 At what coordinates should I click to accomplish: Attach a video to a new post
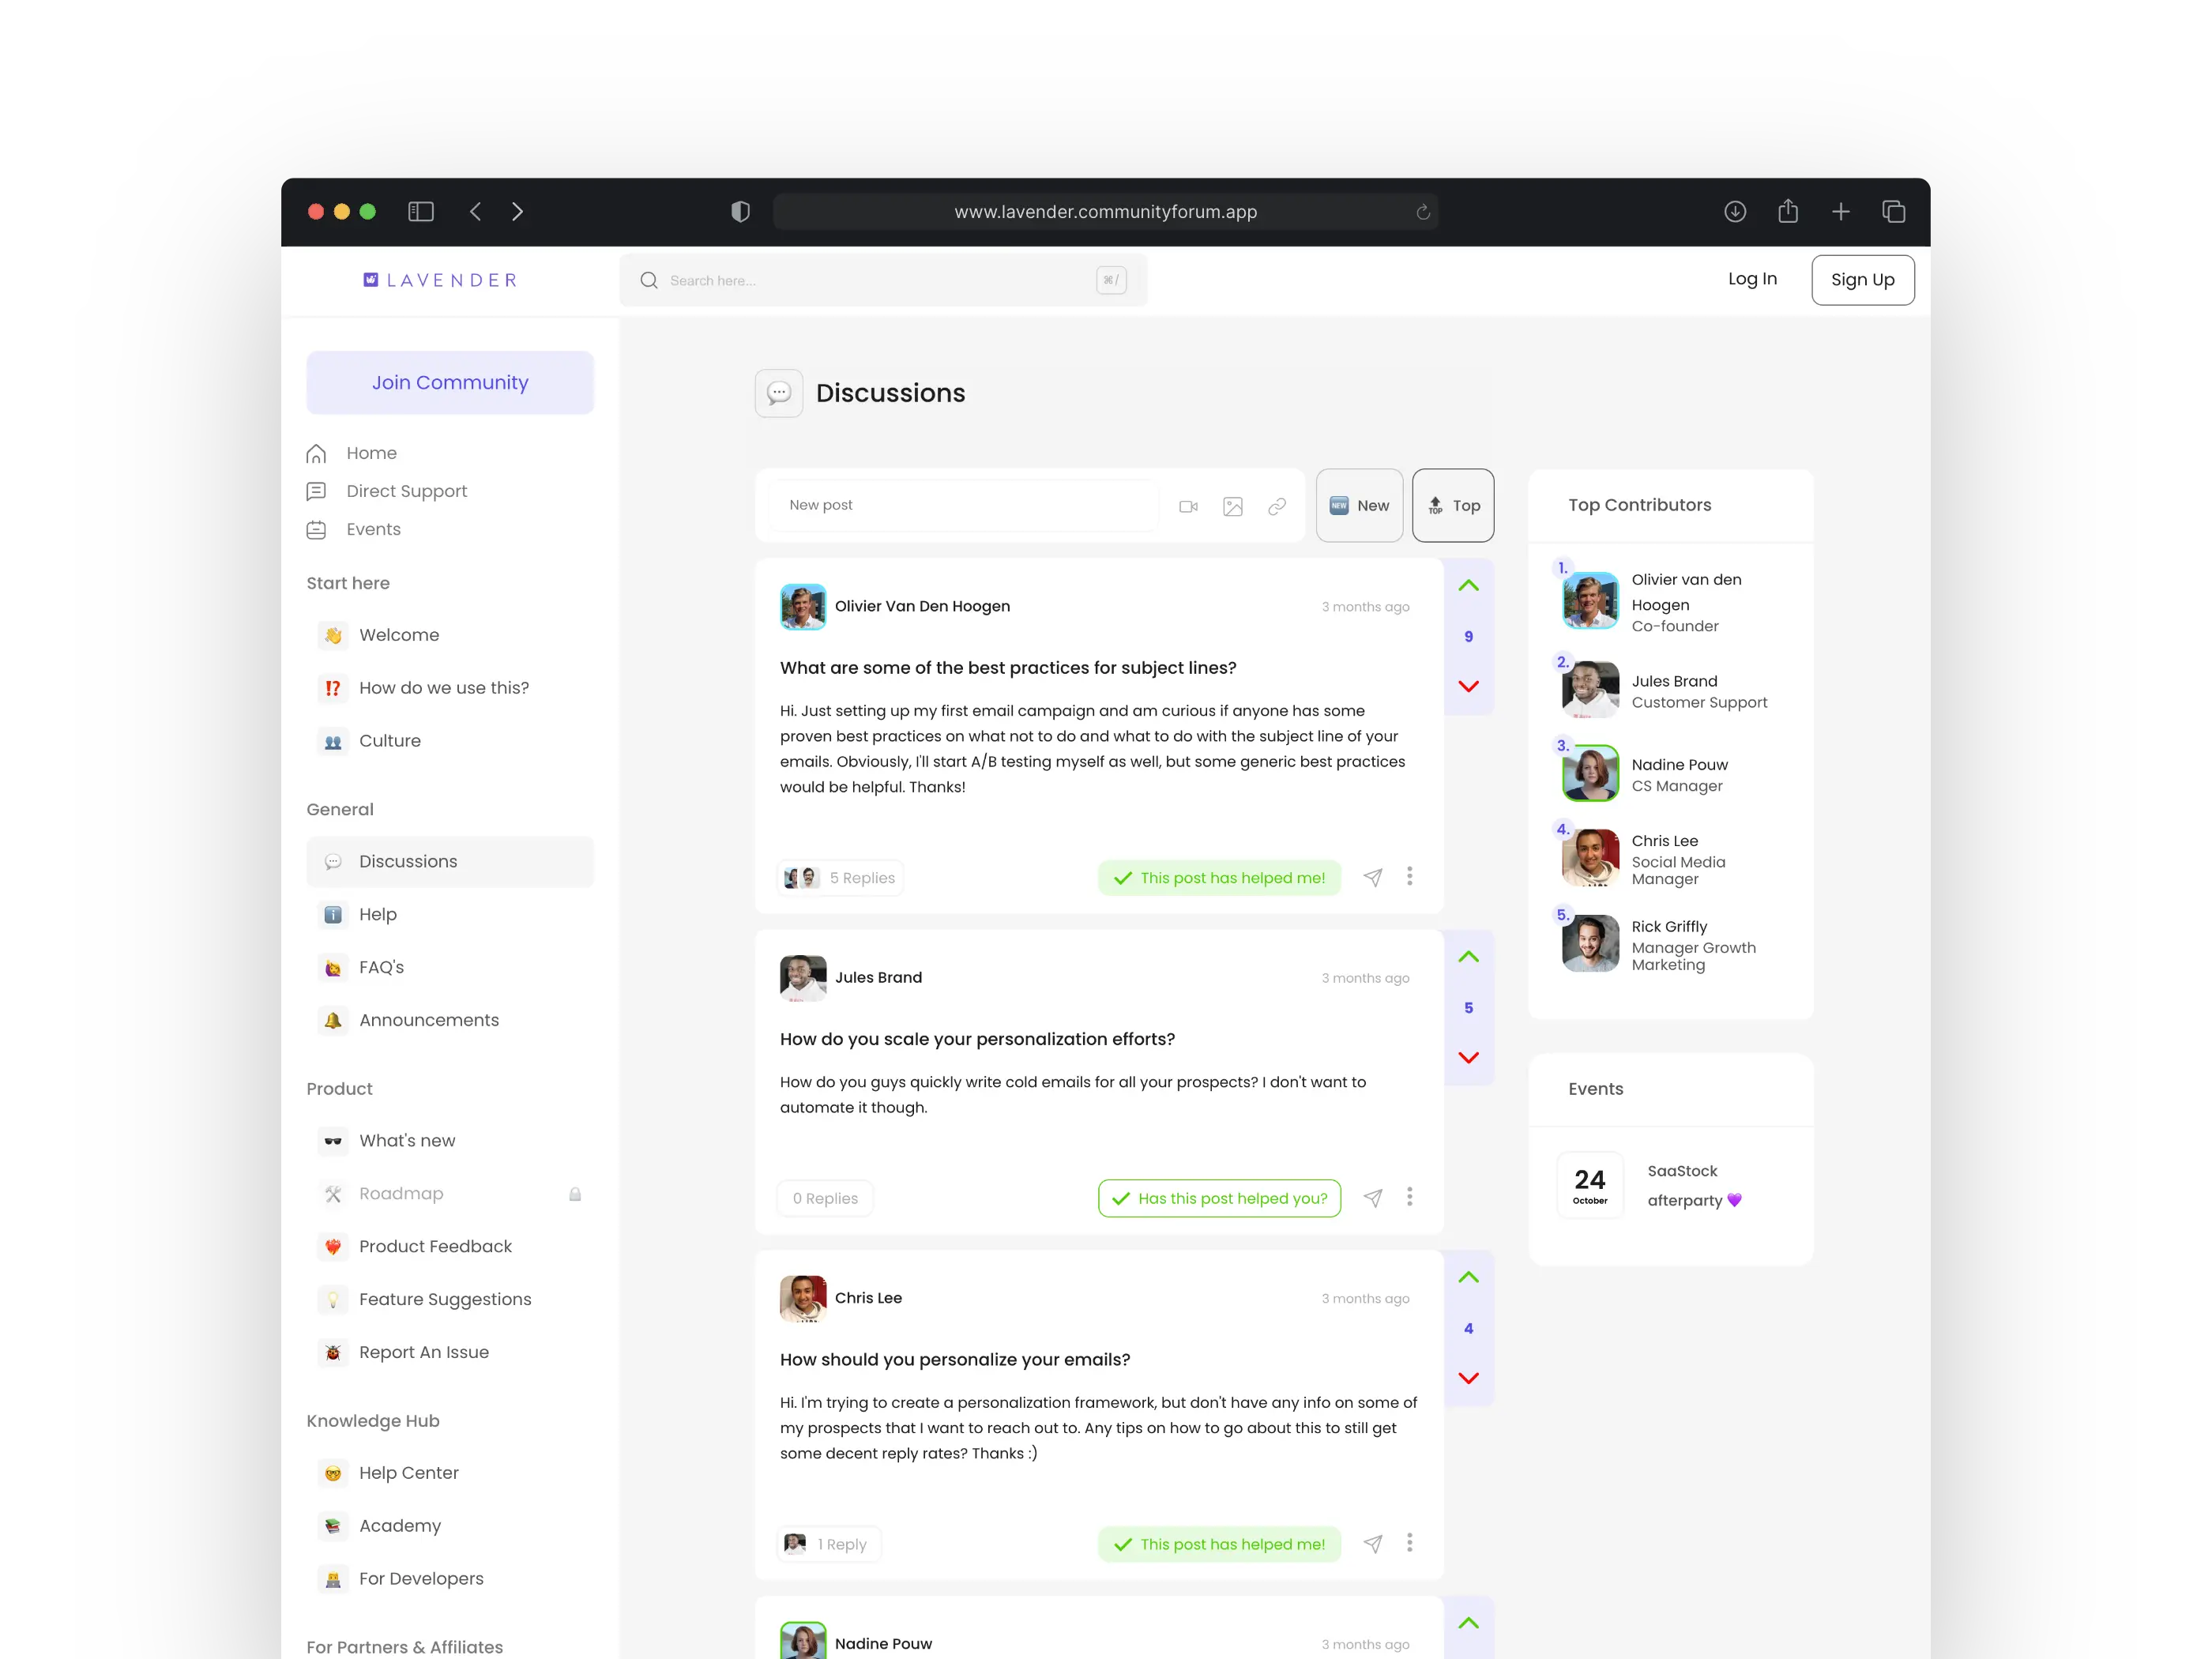point(1188,506)
